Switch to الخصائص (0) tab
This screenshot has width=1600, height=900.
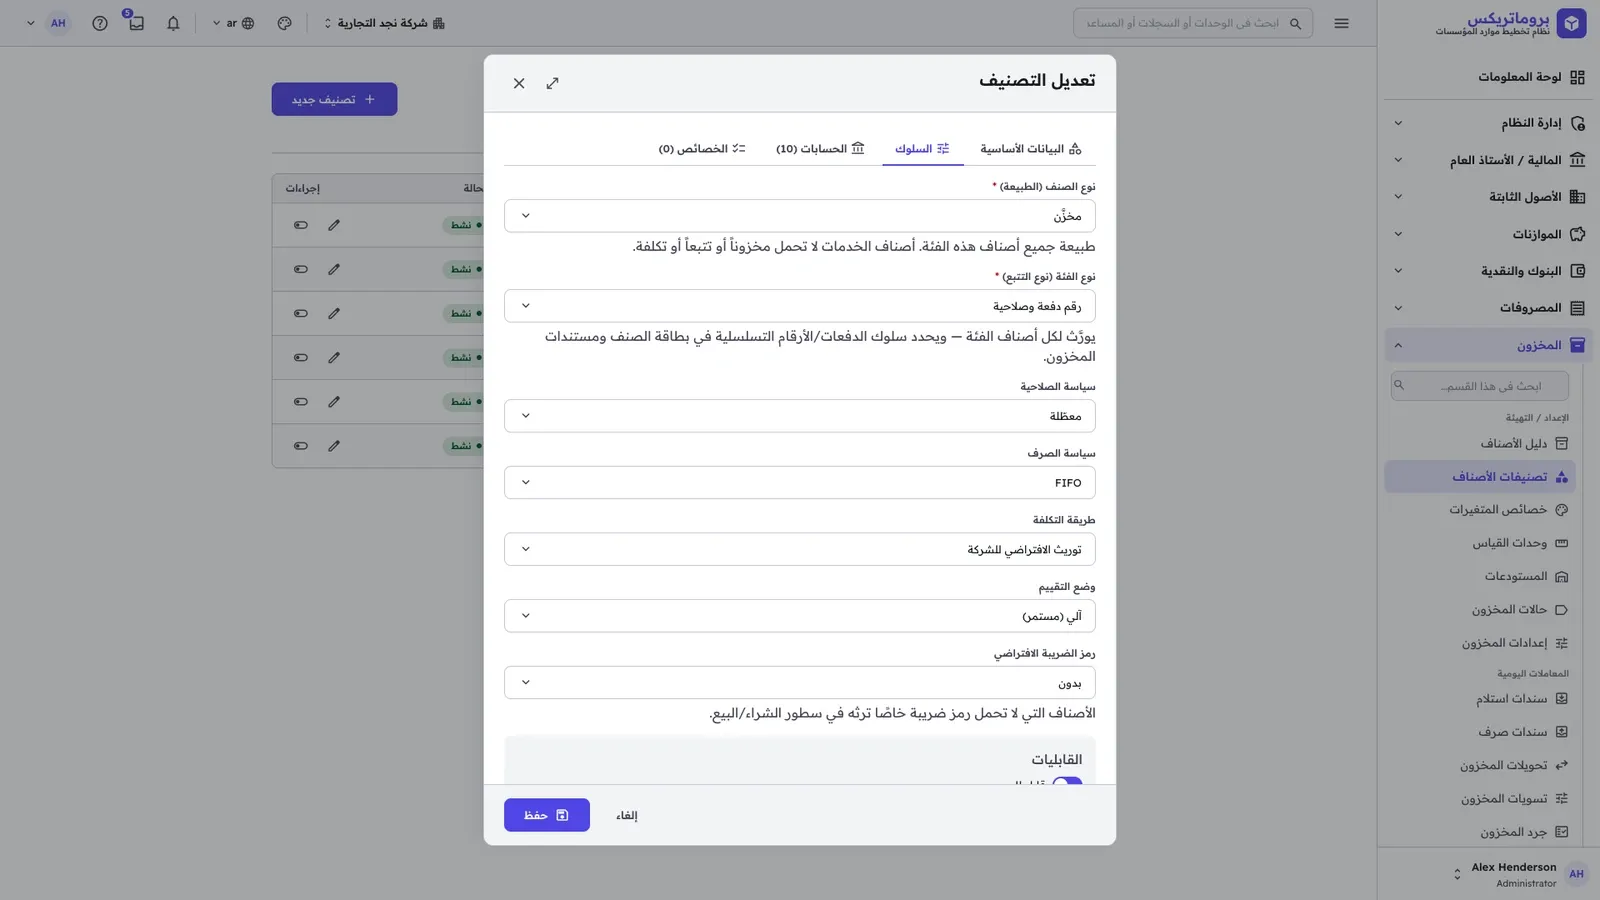(702, 149)
